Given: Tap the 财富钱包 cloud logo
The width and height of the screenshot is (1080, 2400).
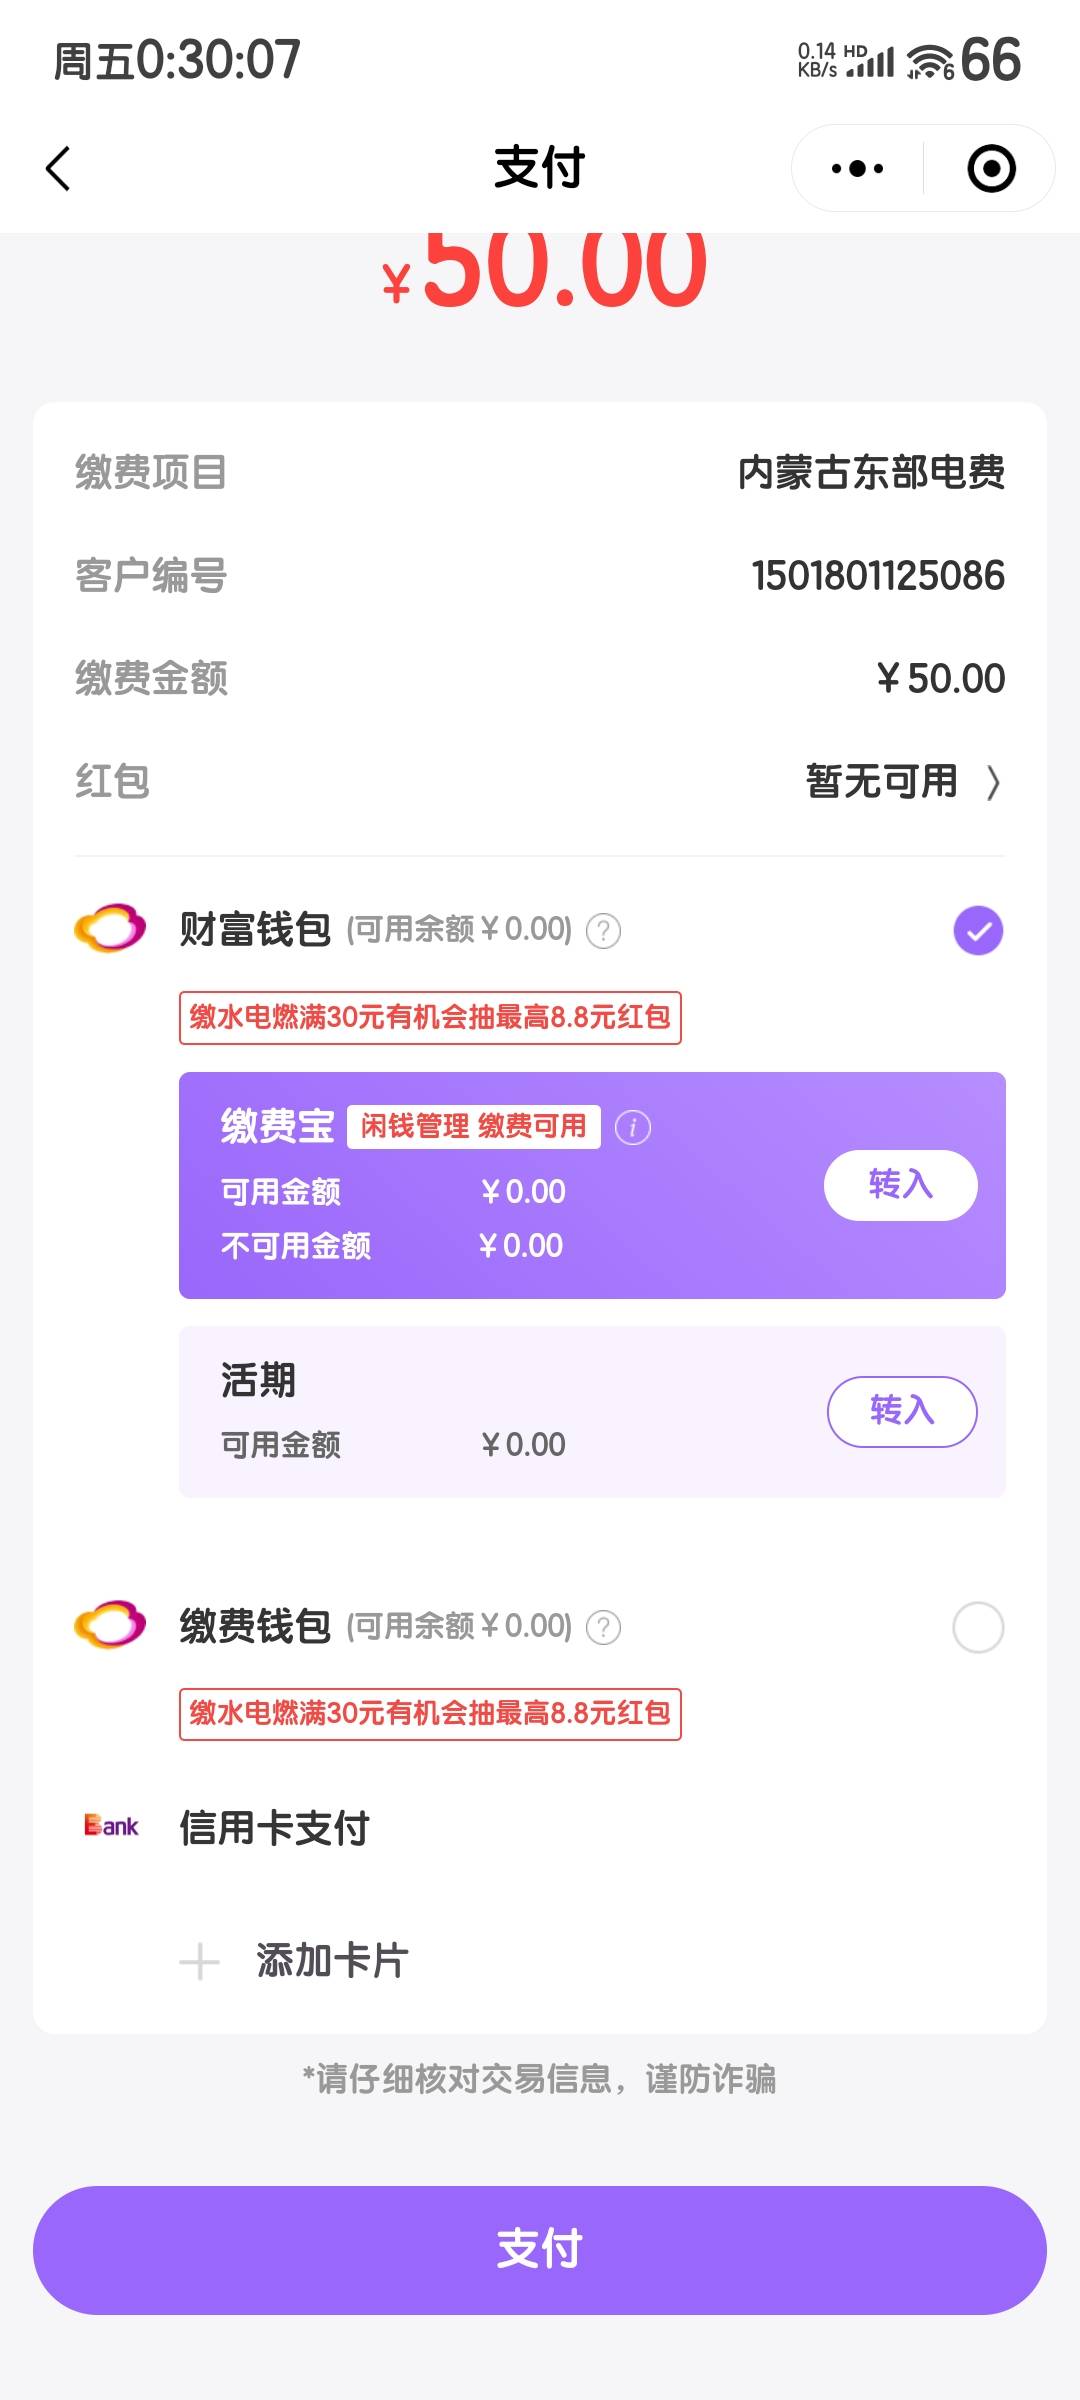Looking at the screenshot, I should (111, 929).
